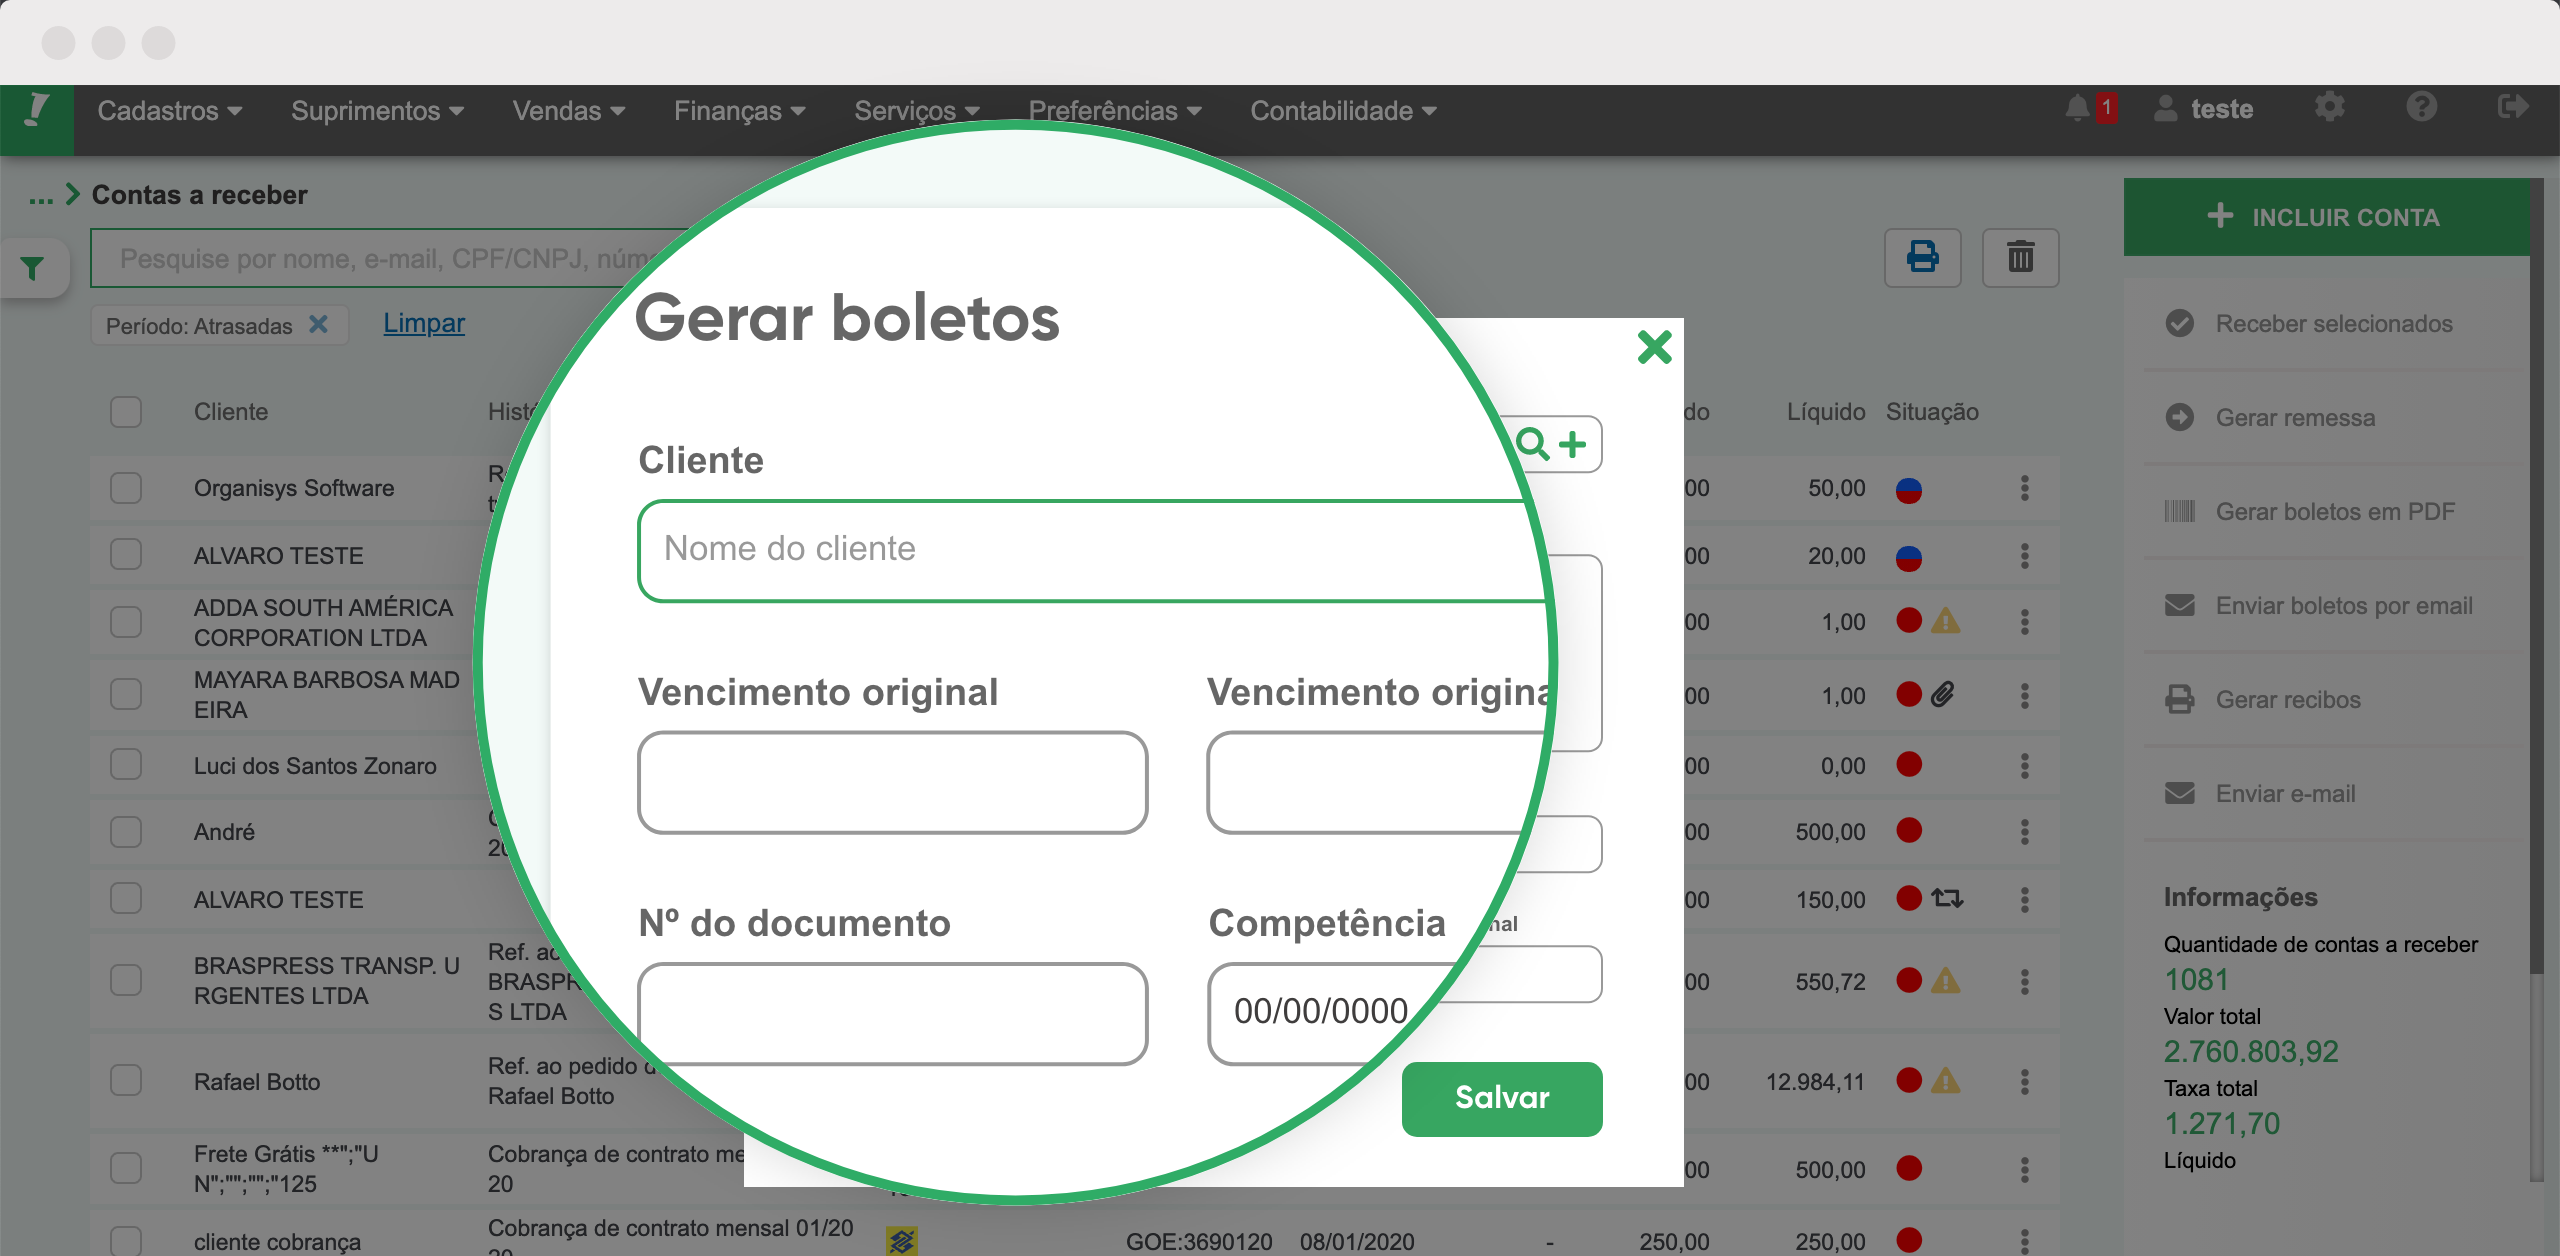Open the filter funnel panel
Screen dimensions: 2560x1256
coord(33,268)
